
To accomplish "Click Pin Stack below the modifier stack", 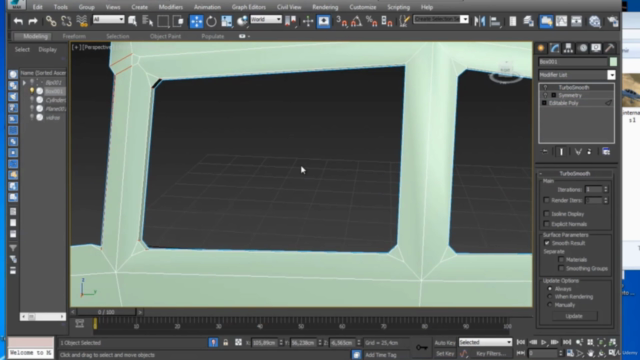I will (544, 151).
